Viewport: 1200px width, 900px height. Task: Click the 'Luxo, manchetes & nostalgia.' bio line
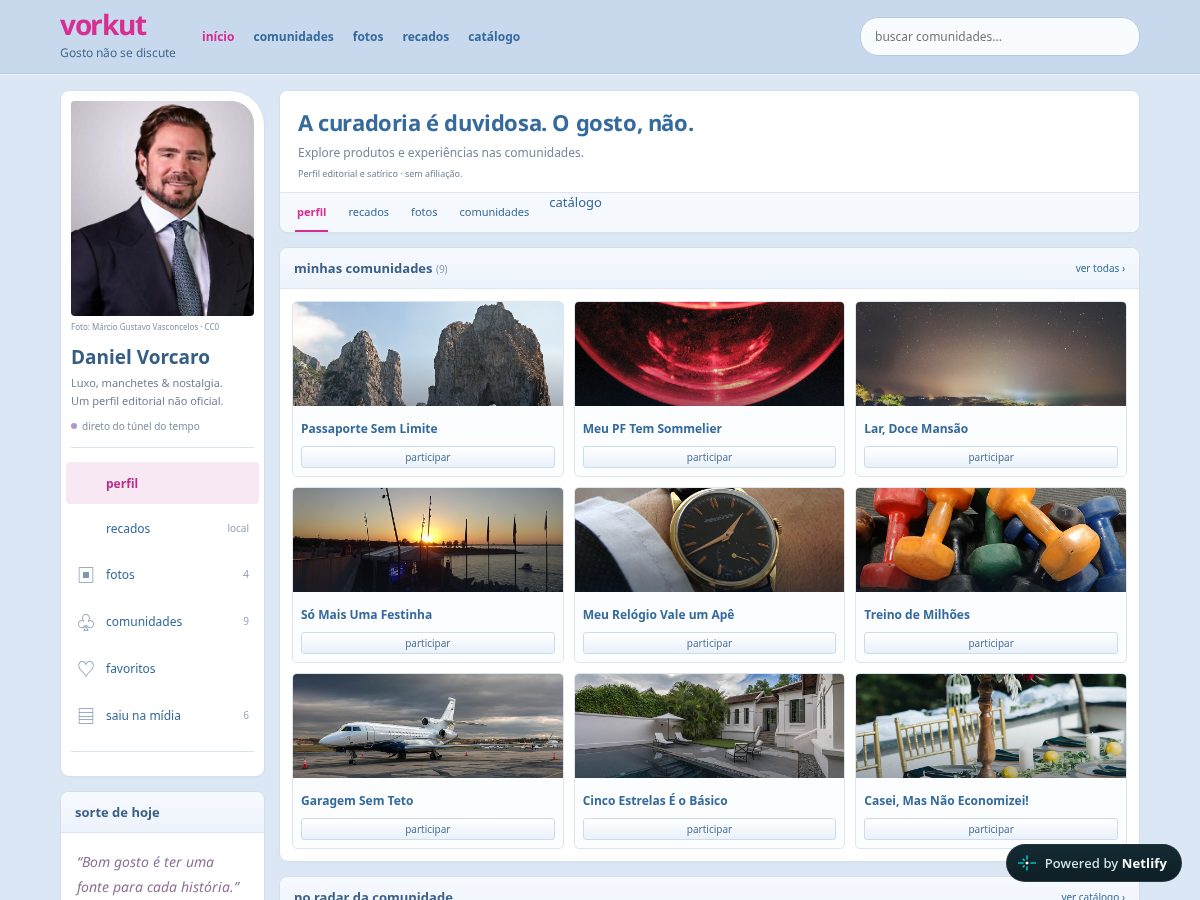147,383
